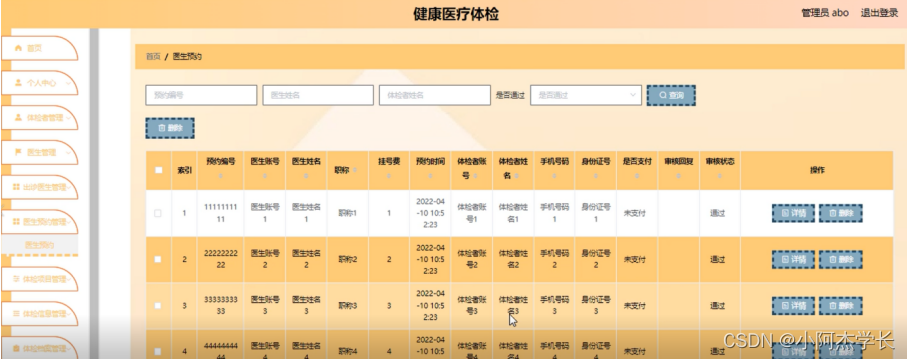Click the grid icon beside 出诊医生管理

[x=16, y=187]
